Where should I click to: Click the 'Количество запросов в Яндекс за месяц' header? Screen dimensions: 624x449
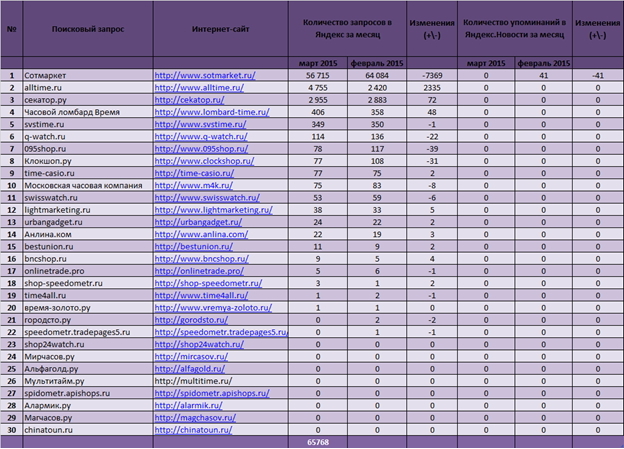pos(347,29)
